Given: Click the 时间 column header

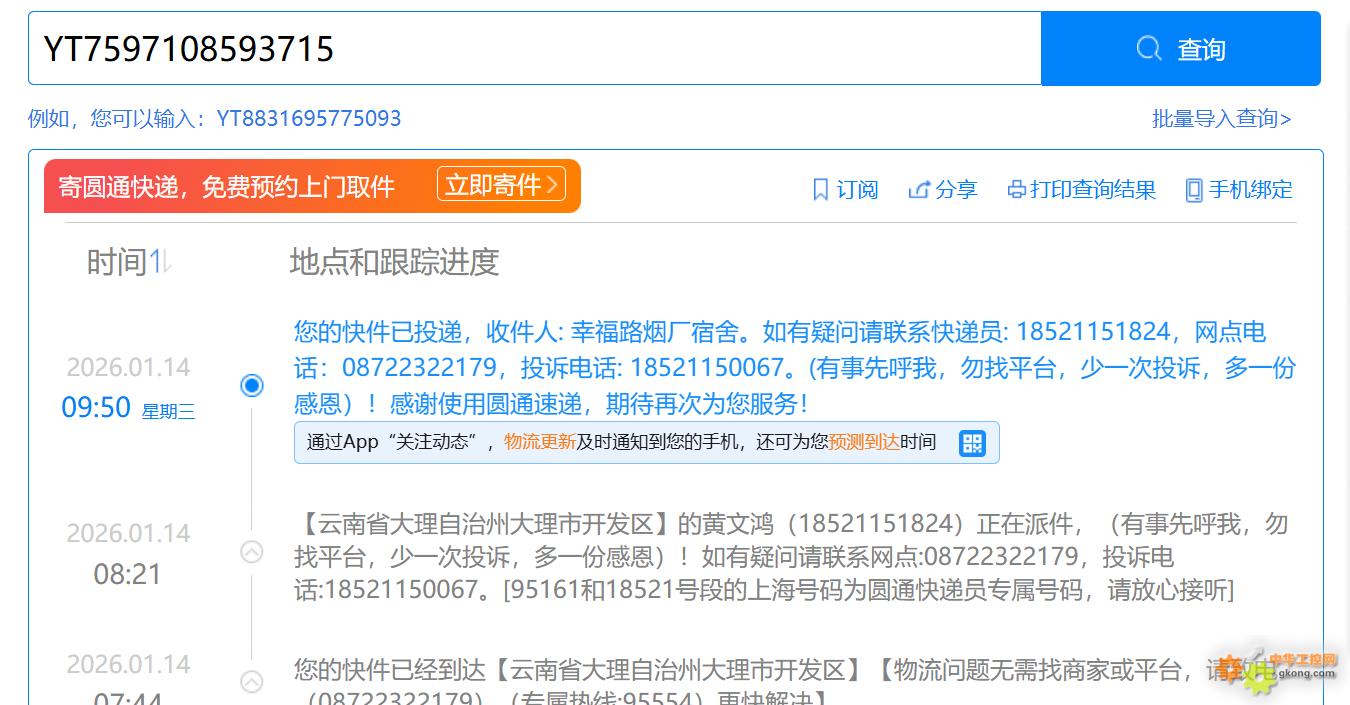Looking at the screenshot, I should click(117, 262).
